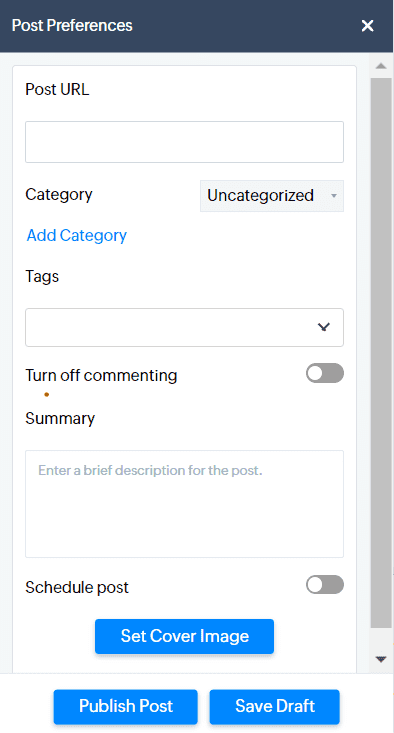Toggle Turn off commenting switch

click(x=325, y=373)
